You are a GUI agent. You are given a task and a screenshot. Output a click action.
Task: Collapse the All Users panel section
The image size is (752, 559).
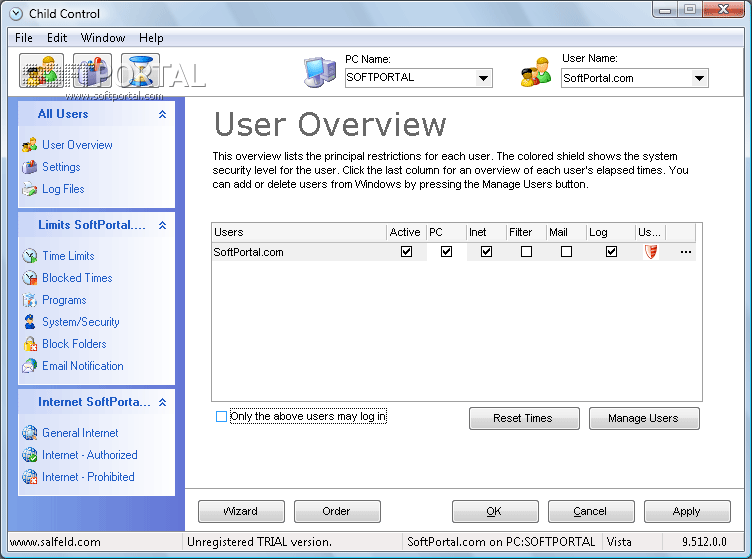click(x=163, y=114)
